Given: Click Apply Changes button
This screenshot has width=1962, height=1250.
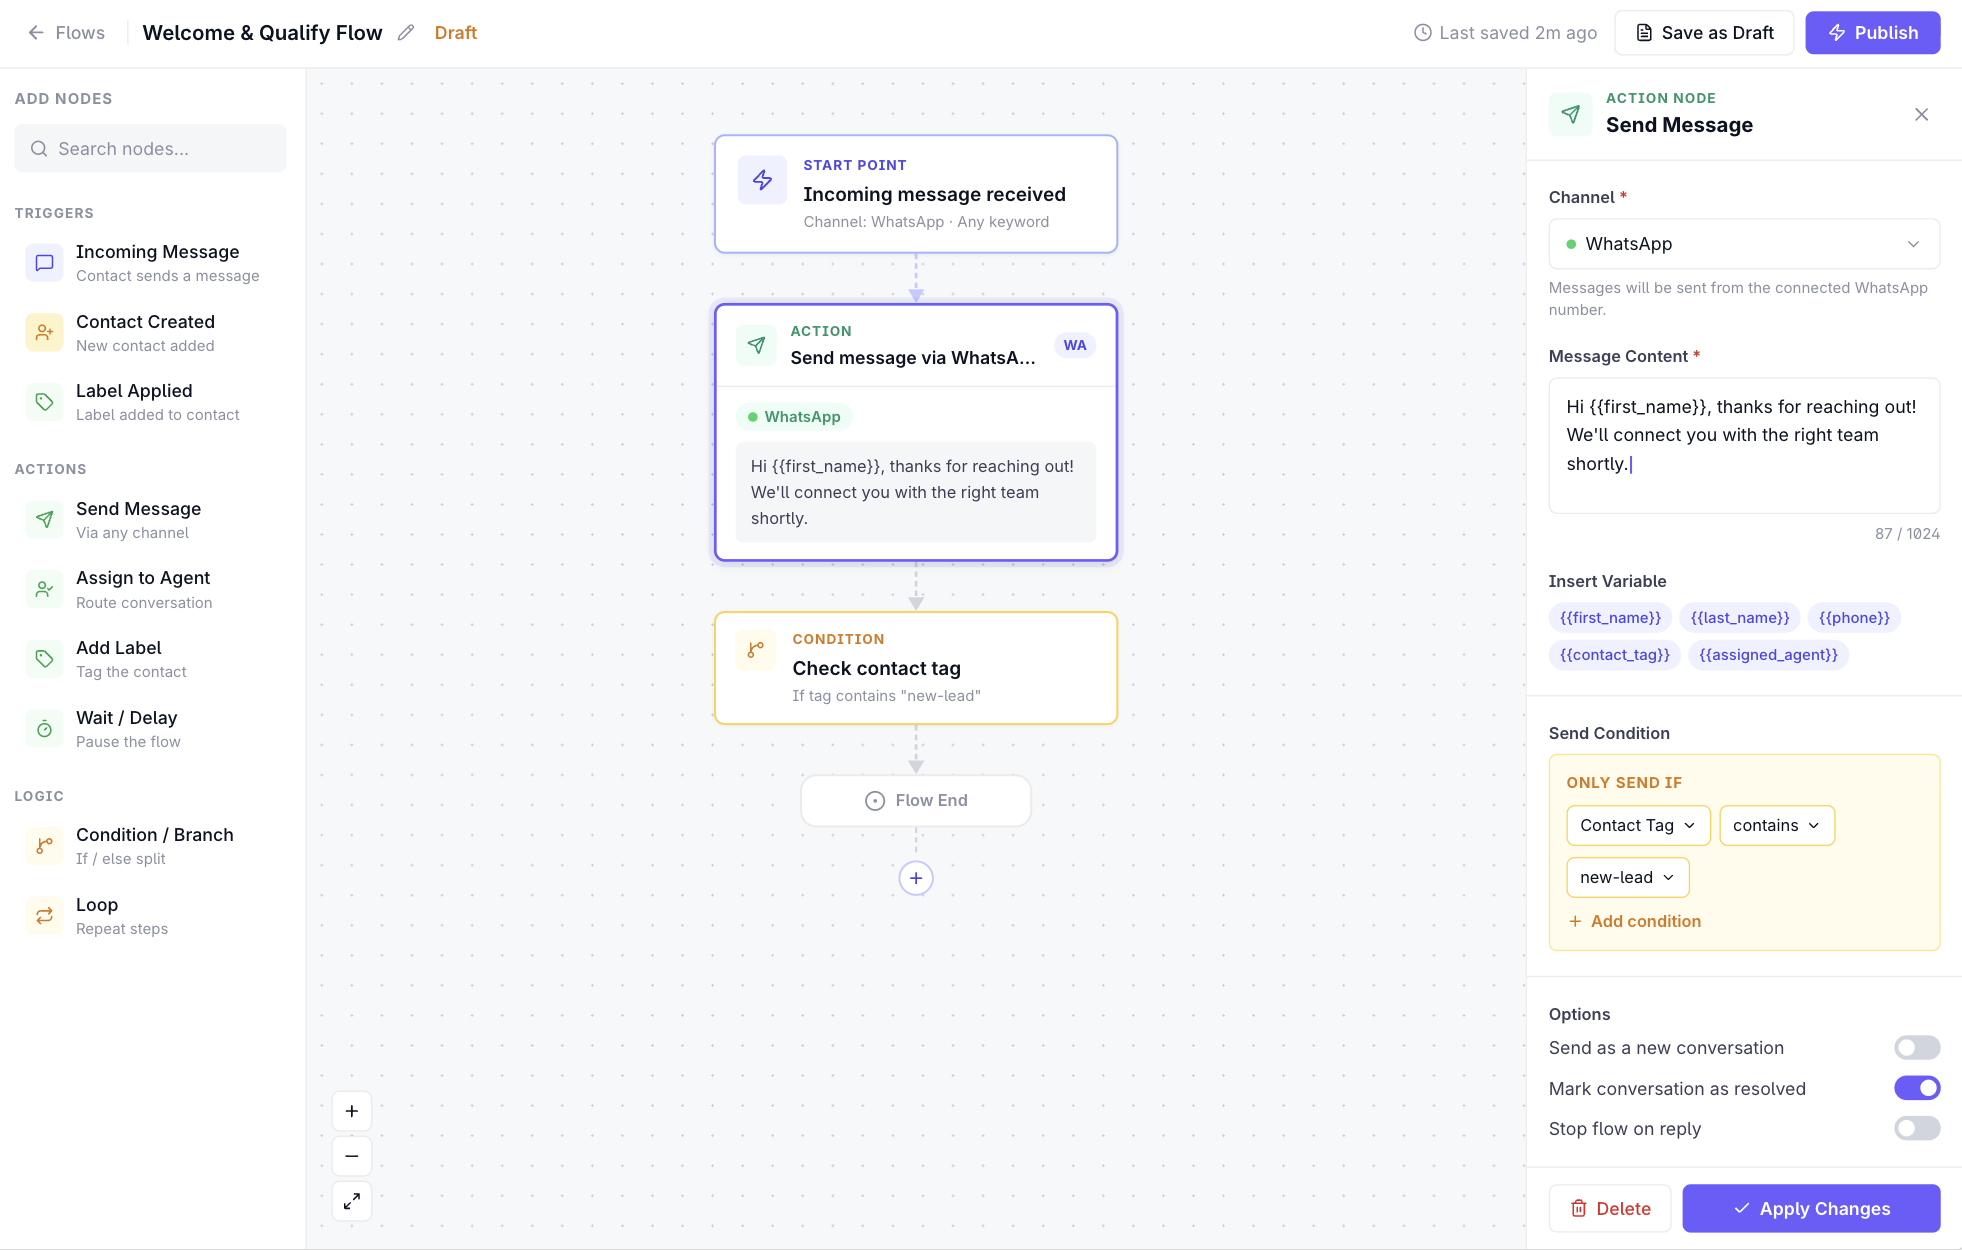Looking at the screenshot, I should click(1811, 1209).
